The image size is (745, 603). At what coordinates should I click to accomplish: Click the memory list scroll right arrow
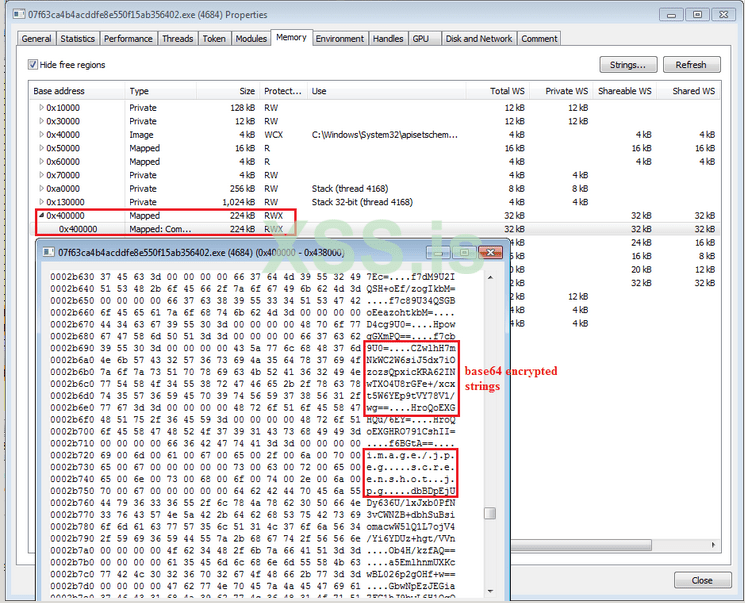click(x=713, y=545)
